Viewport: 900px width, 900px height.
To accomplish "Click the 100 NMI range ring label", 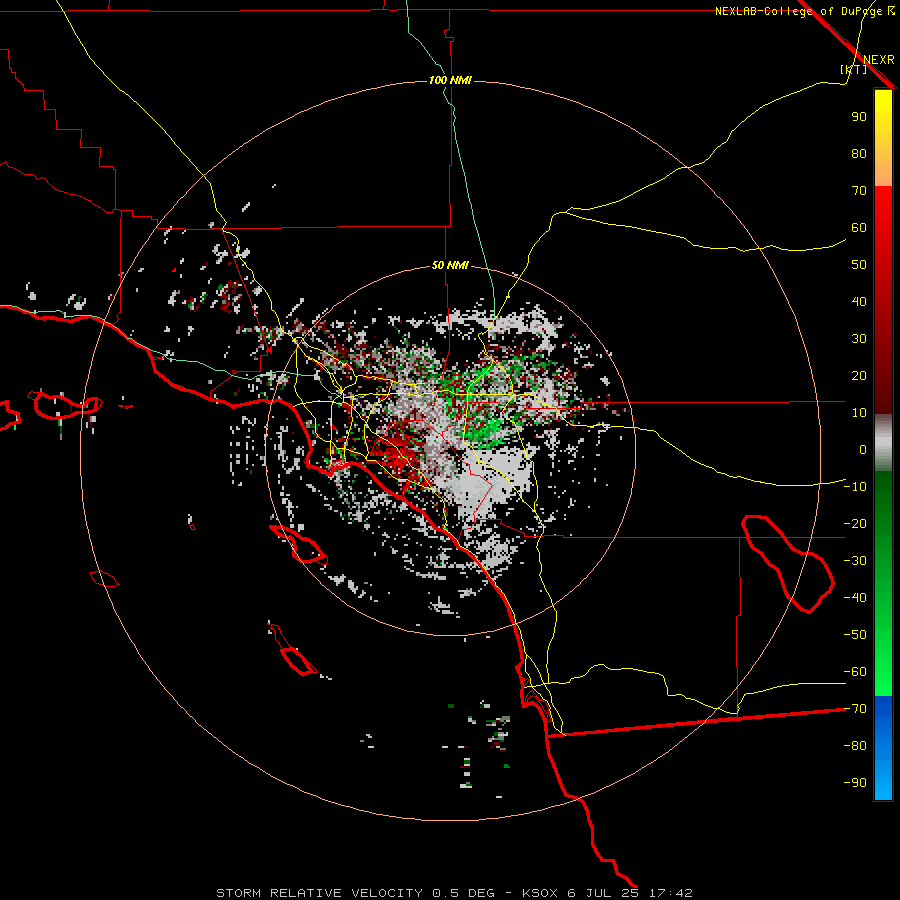I will [x=450, y=80].
